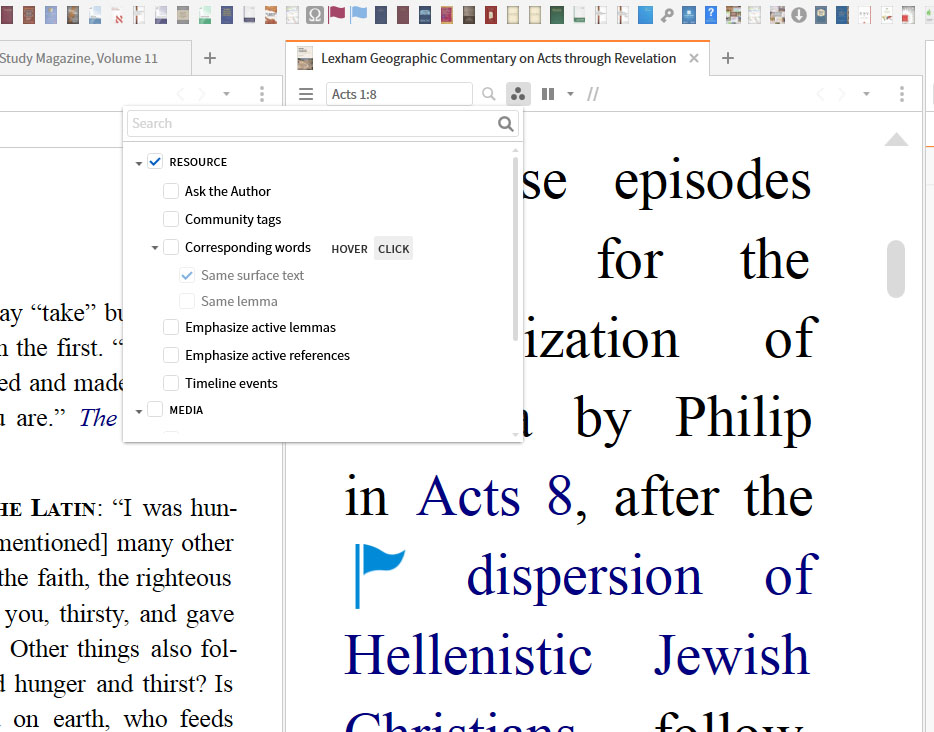Click the 'Latin' heading in left panel
The height and width of the screenshot is (732, 934).
(63, 509)
